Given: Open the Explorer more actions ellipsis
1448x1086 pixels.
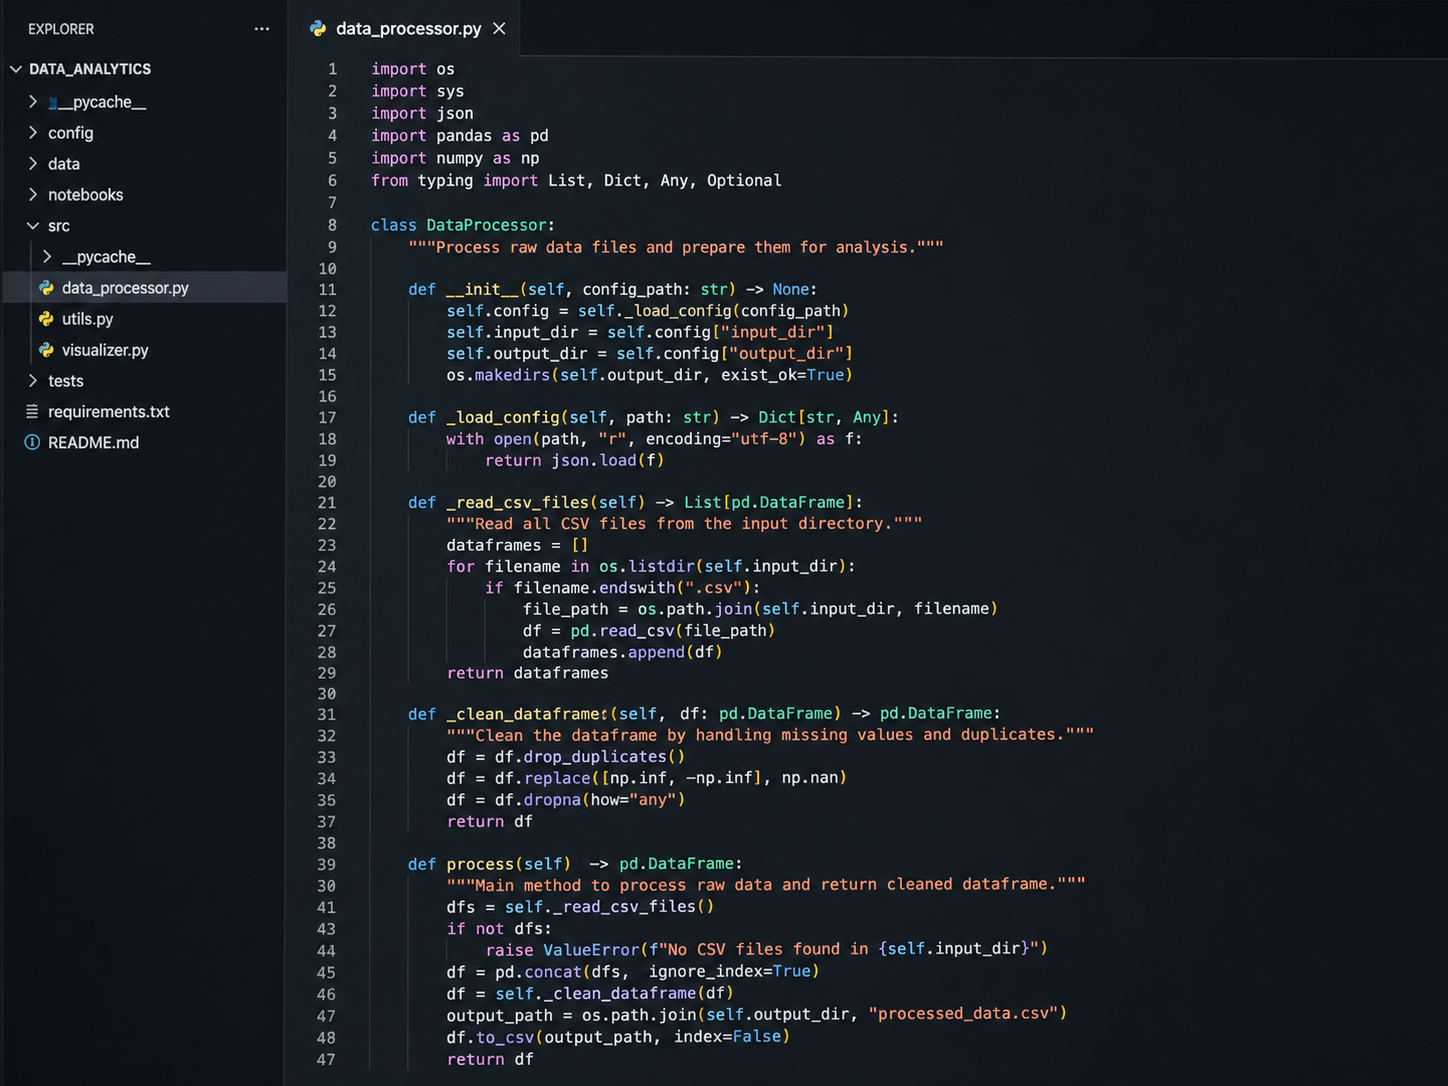Looking at the screenshot, I should (x=262, y=29).
